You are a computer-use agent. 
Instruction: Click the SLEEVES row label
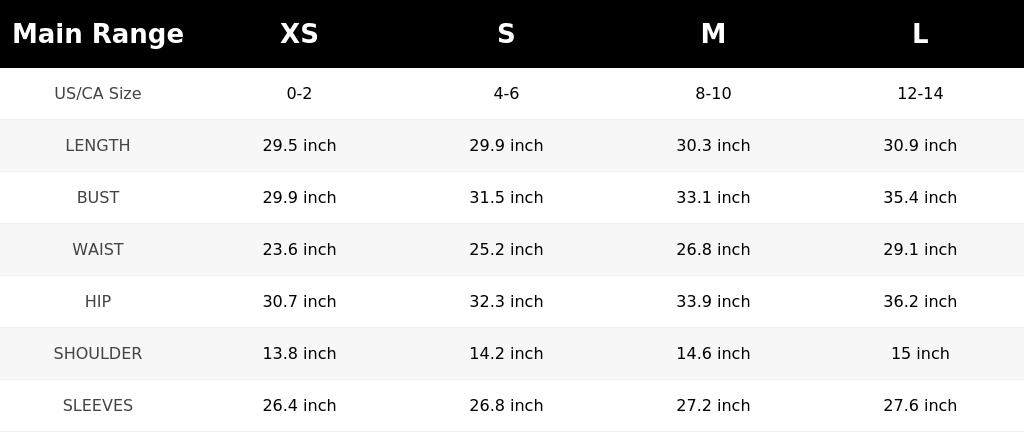(x=98, y=406)
